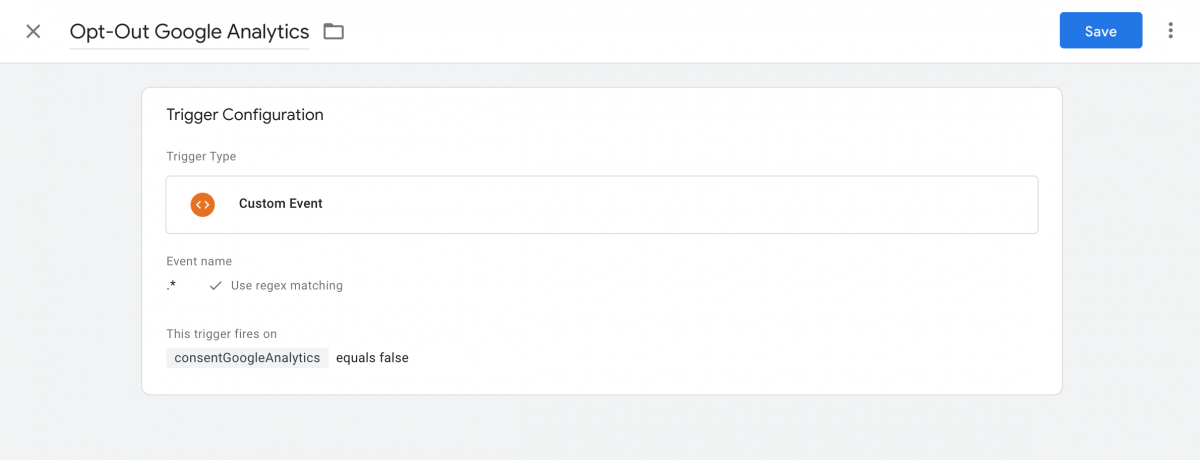Screen dimensions: 1200x460
Task: Click the blank header area left of Save
Action: point(700,31)
